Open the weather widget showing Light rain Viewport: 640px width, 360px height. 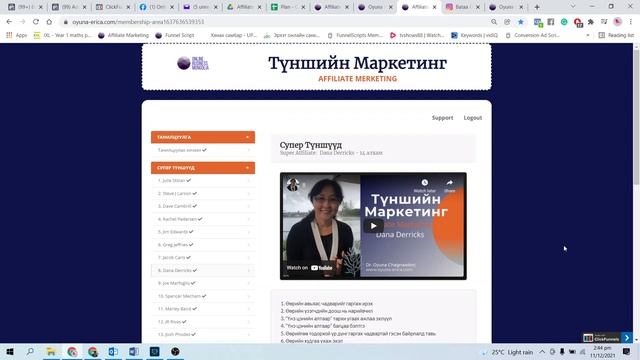508,352
